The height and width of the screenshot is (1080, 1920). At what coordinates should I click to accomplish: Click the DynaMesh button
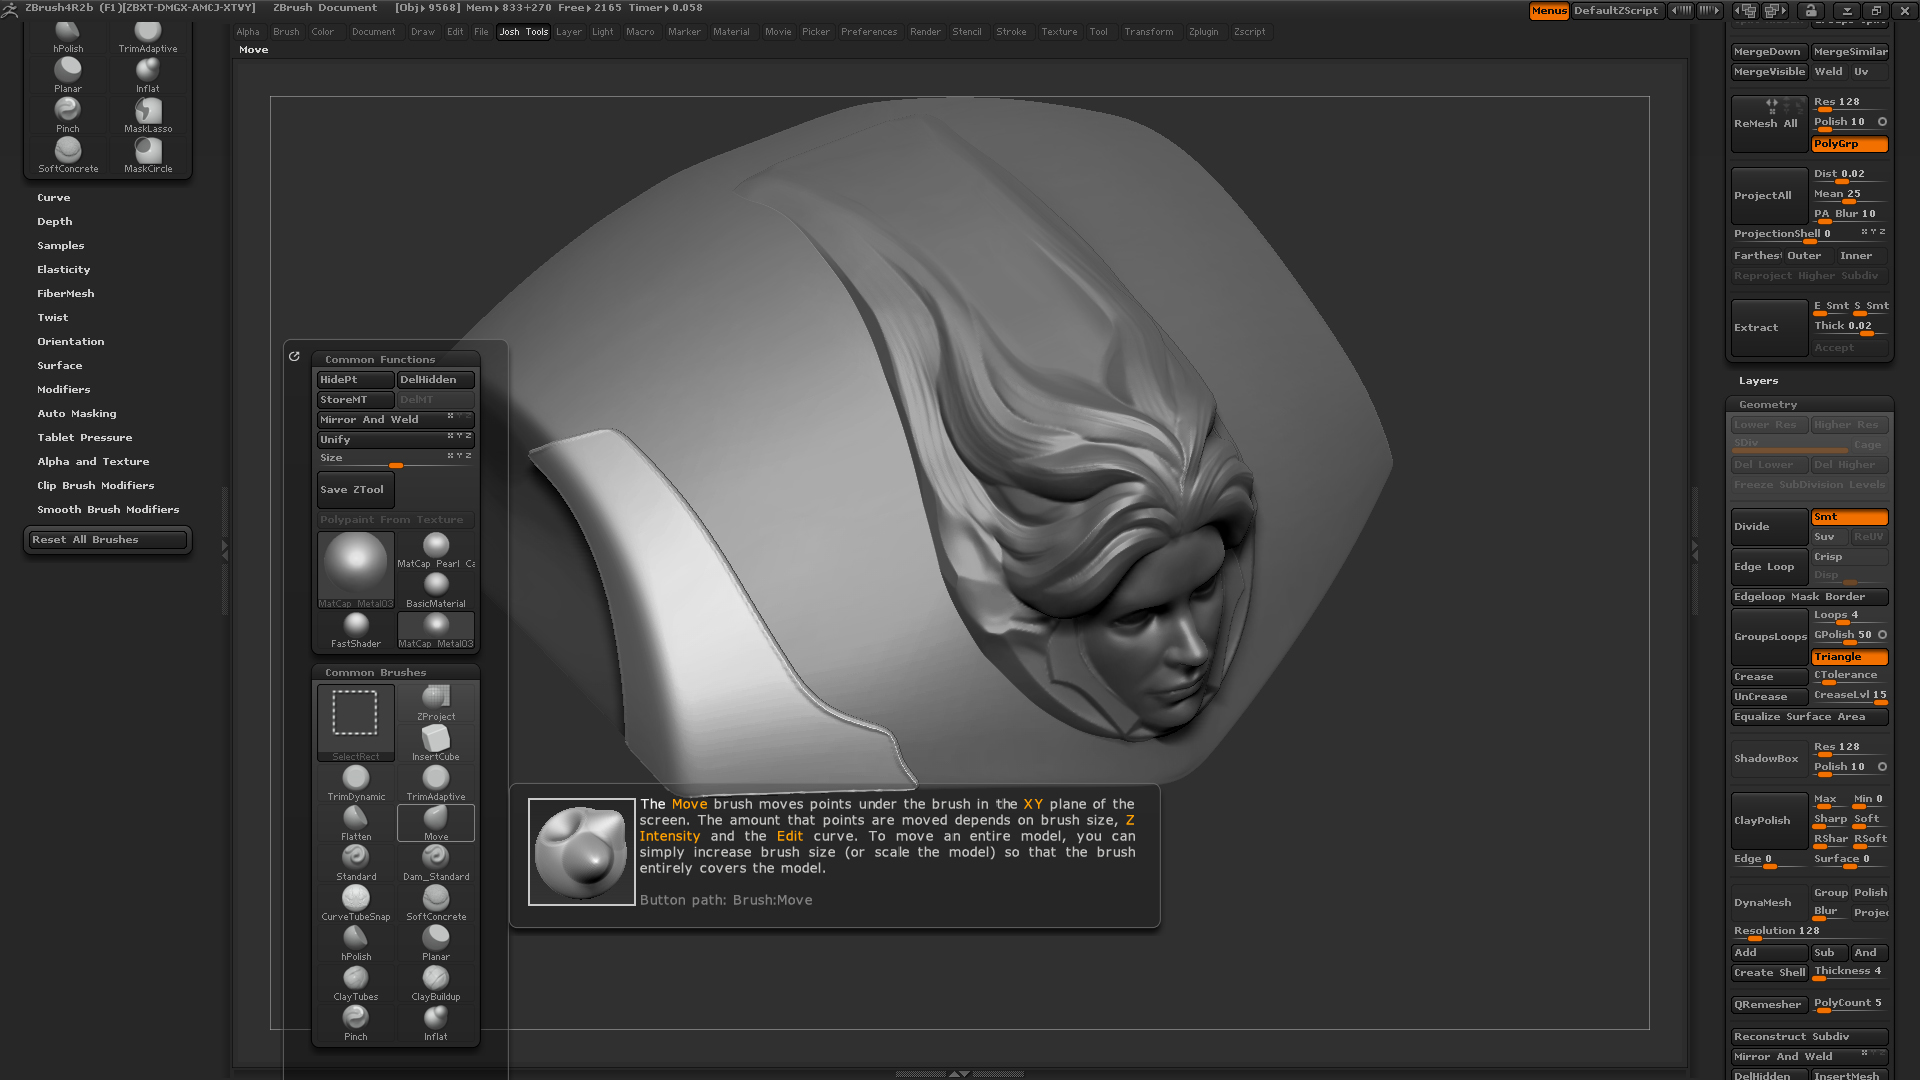tap(1769, 903)
